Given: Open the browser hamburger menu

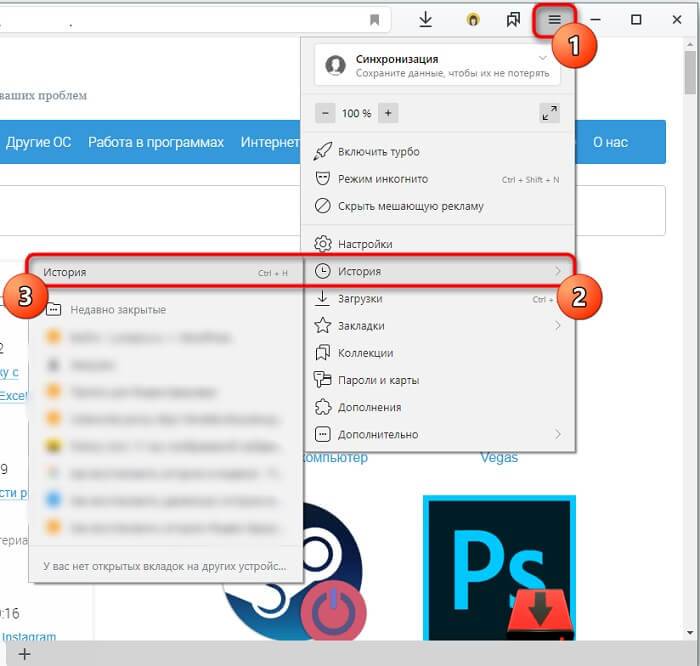Looking at the screenshot, I should pos(554,20).
